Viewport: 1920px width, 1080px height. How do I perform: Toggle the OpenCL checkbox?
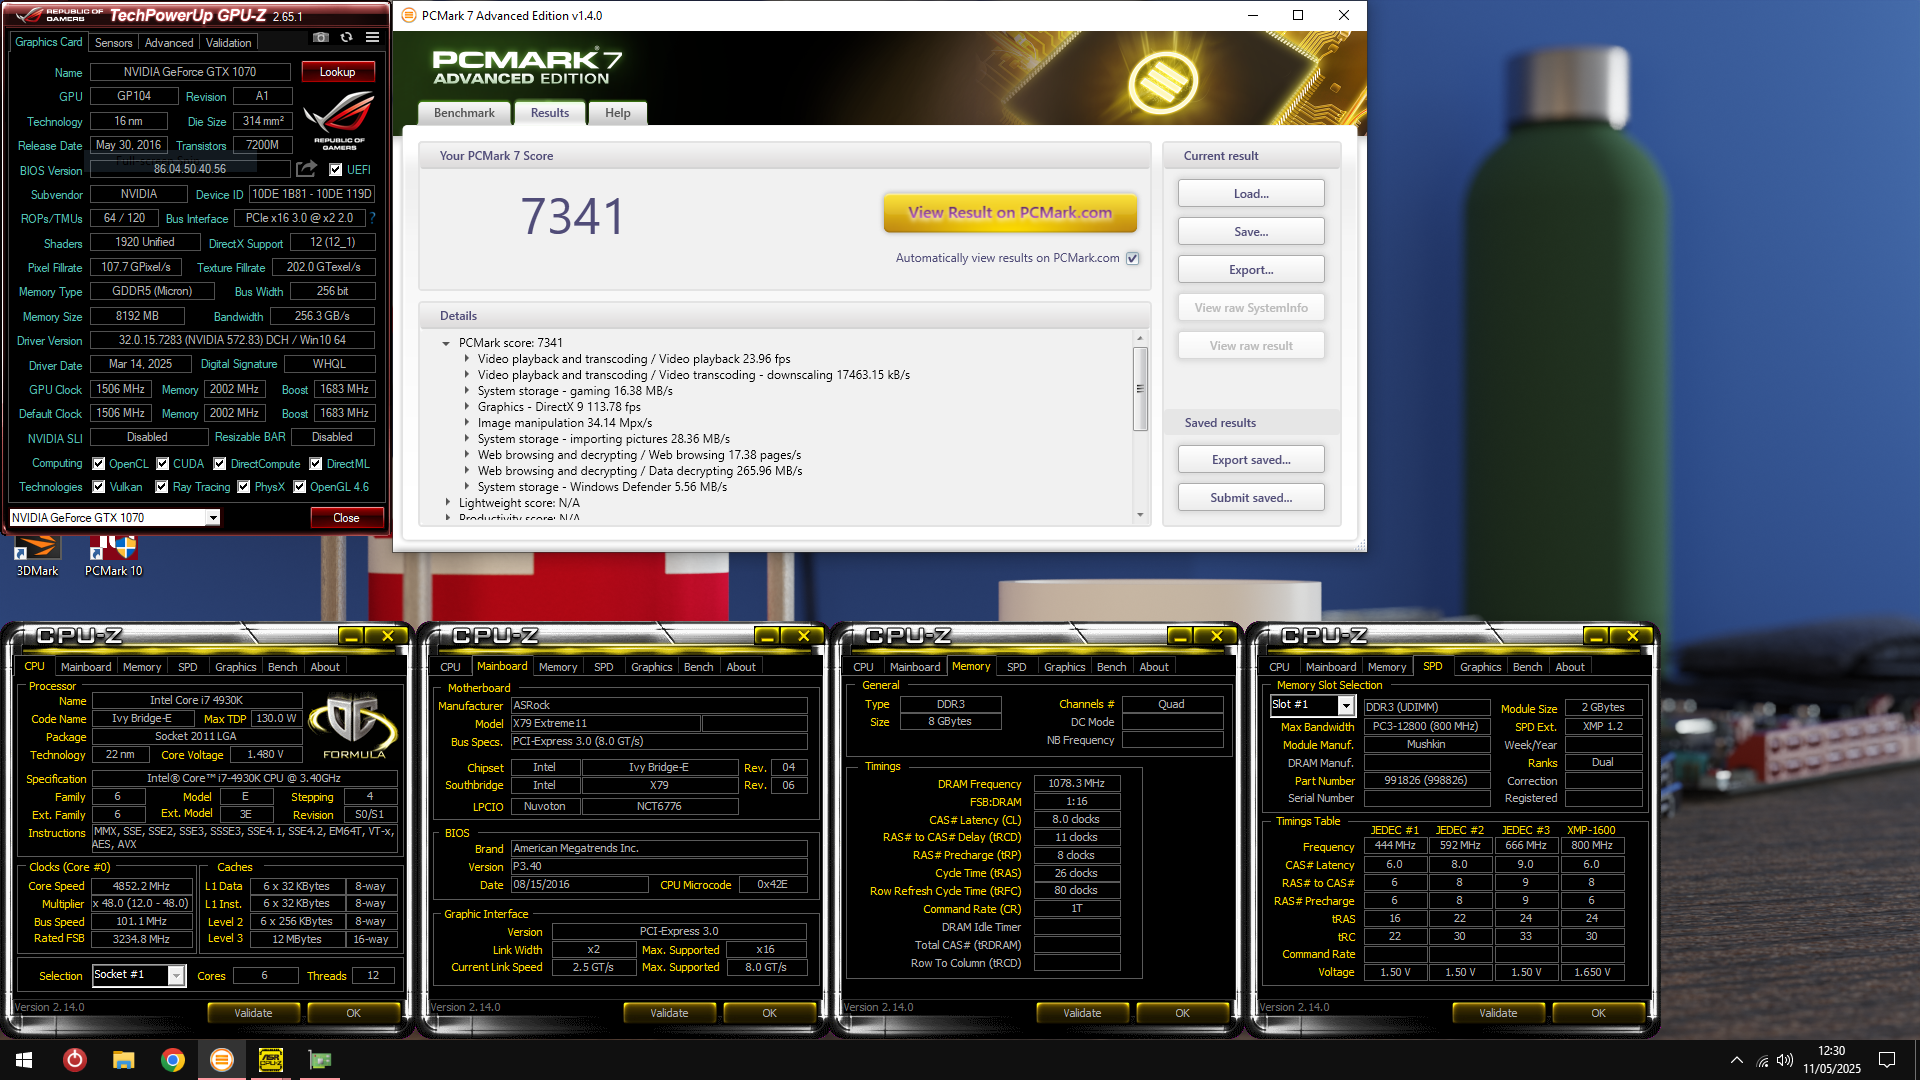pyautogui.click(x=99, y=463)
